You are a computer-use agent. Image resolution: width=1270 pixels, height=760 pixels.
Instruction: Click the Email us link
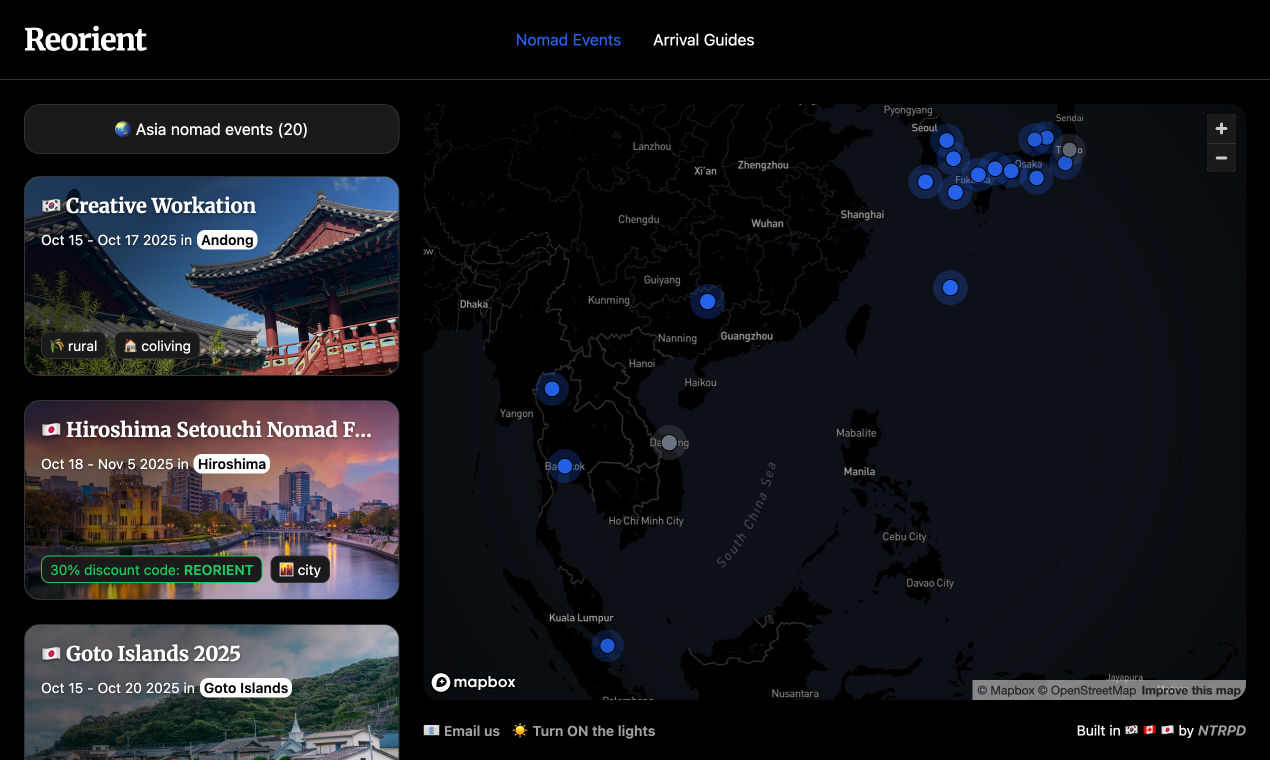tap(461, 731)
